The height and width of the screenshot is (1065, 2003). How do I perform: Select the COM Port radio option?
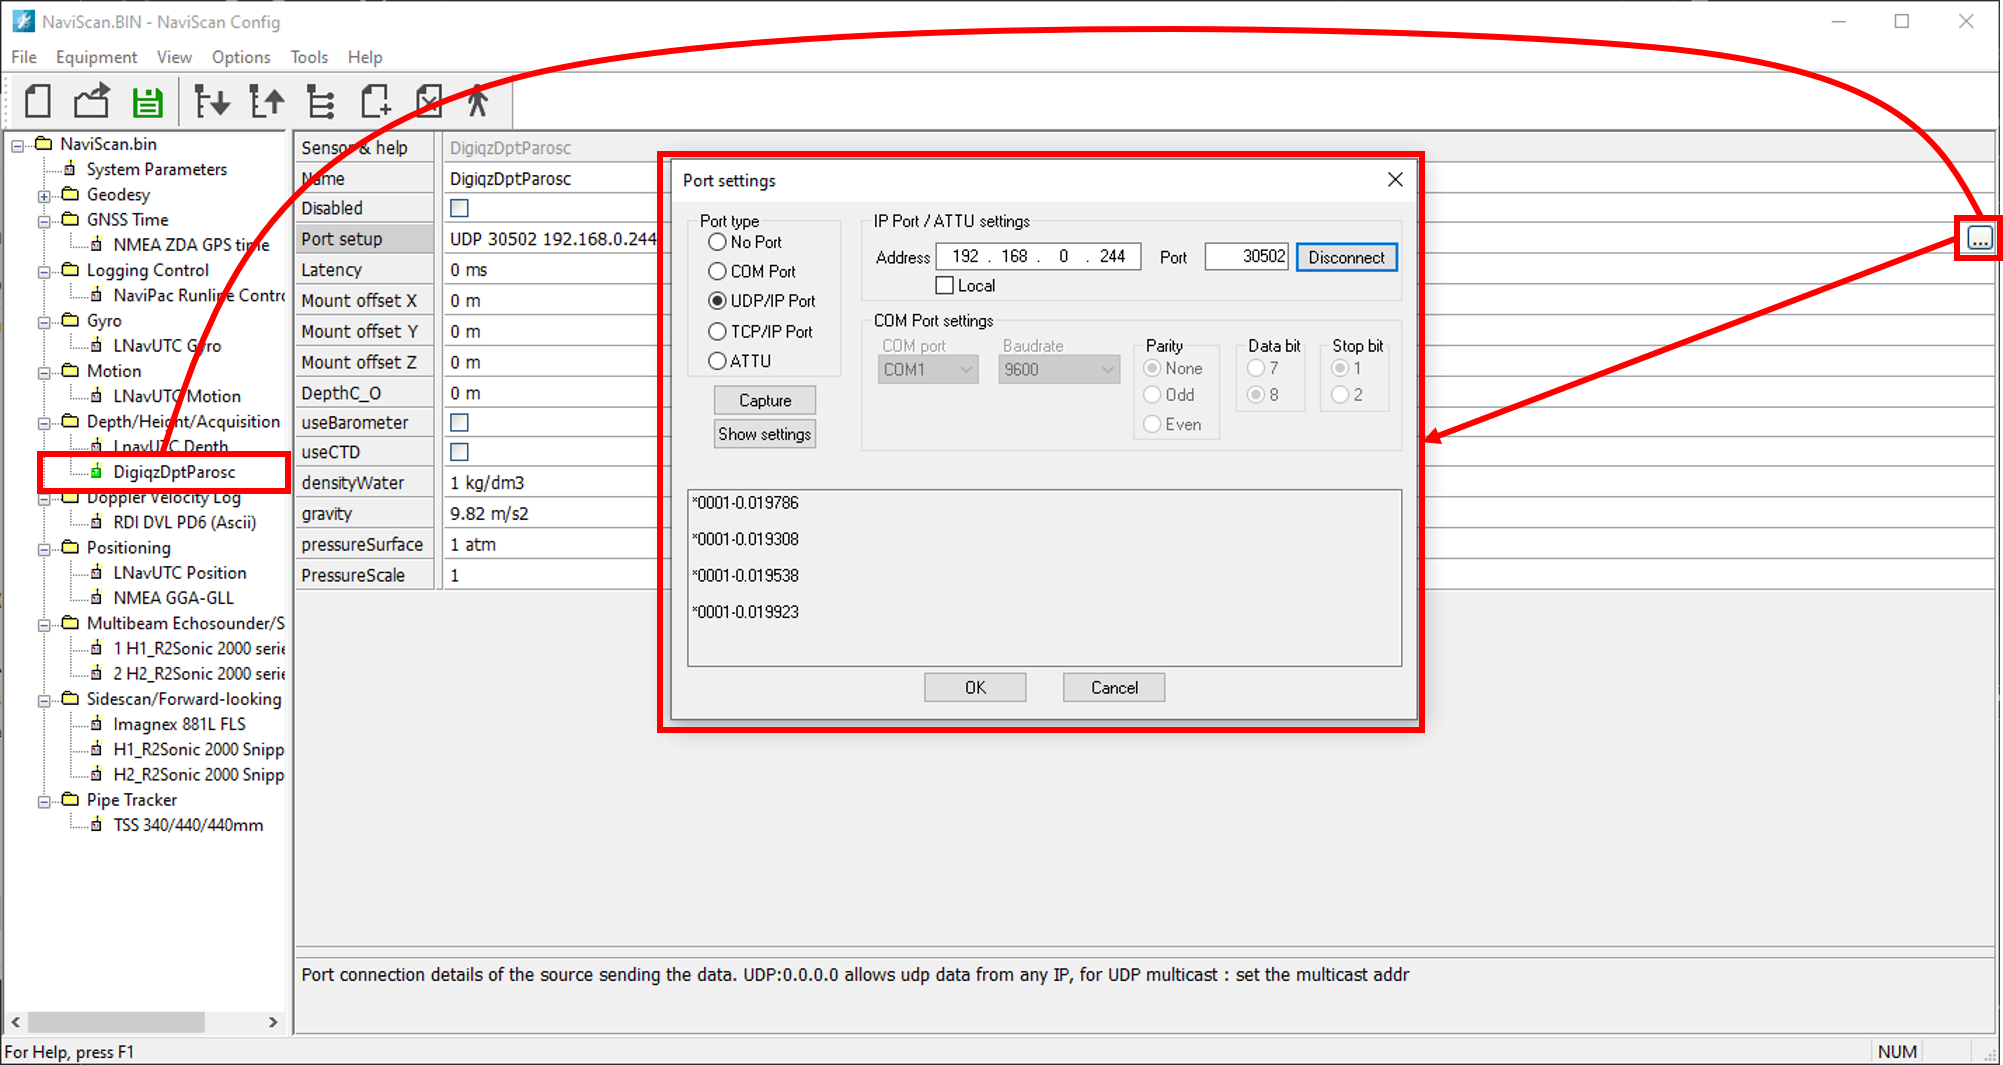[717, 271]
